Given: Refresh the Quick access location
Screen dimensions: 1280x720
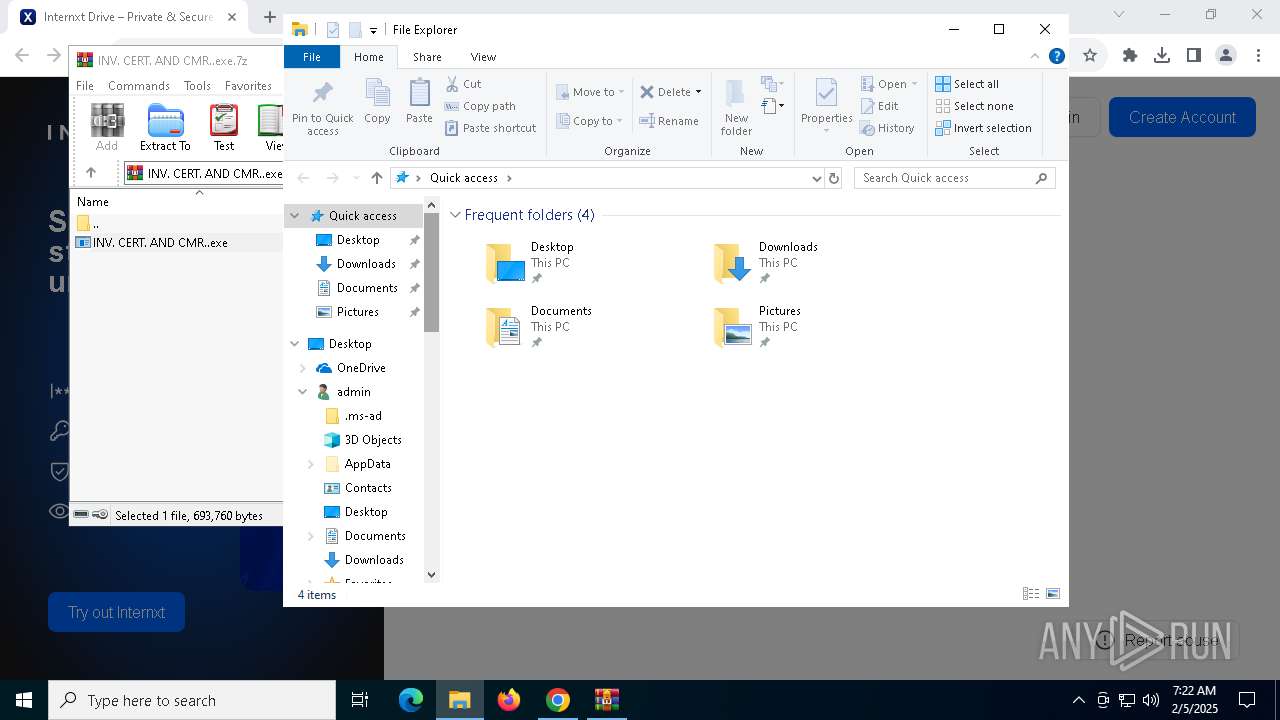Looking at the screenshot, I should (x=834, y=178).
